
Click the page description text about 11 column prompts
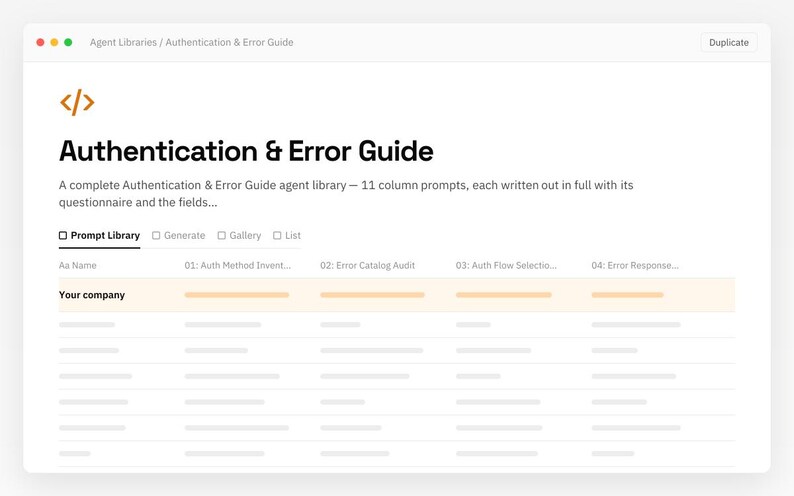(x=346, y=193)
